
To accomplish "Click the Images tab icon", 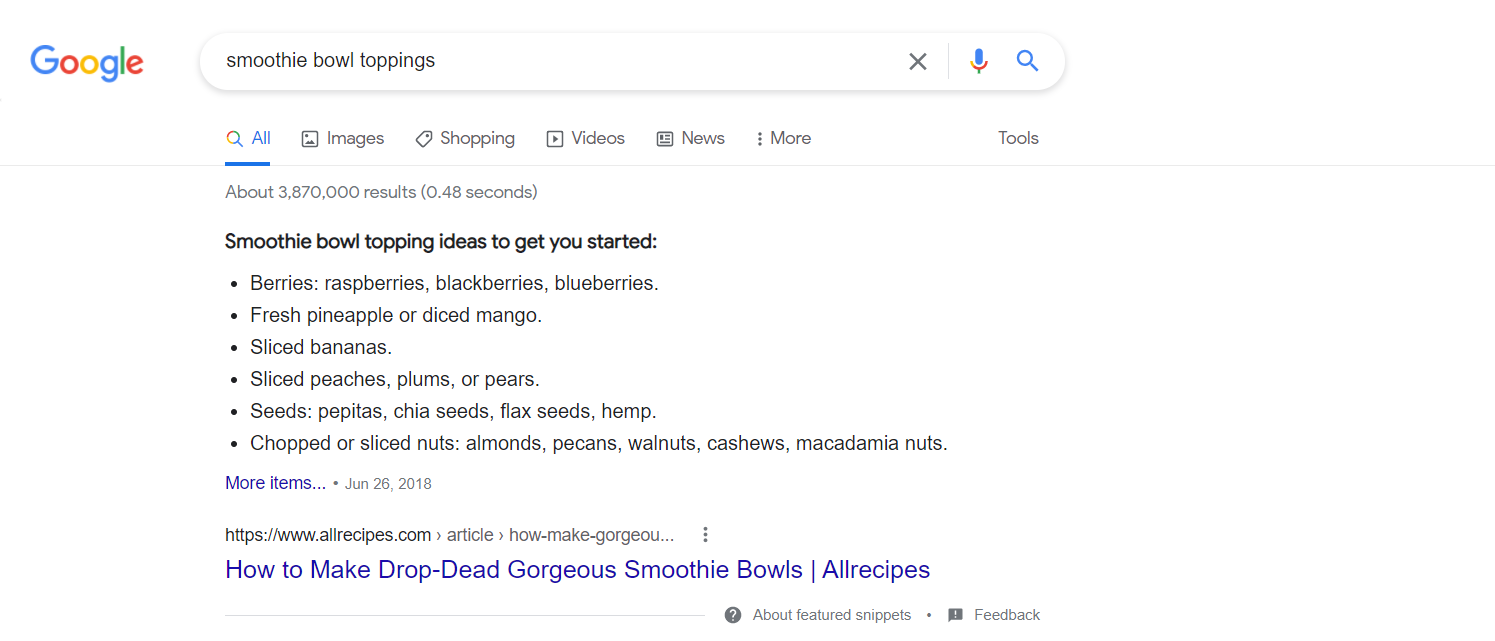I will 310,139.
